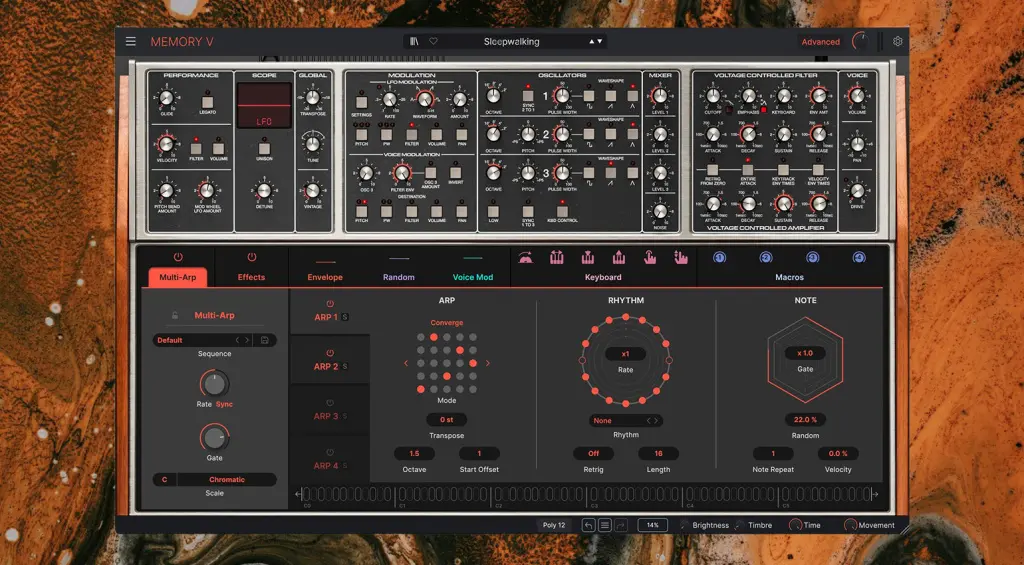This screenshot has height=565, width=1024.
Task: Open the Voice Mod tab
Action: (x=473, y=277)
